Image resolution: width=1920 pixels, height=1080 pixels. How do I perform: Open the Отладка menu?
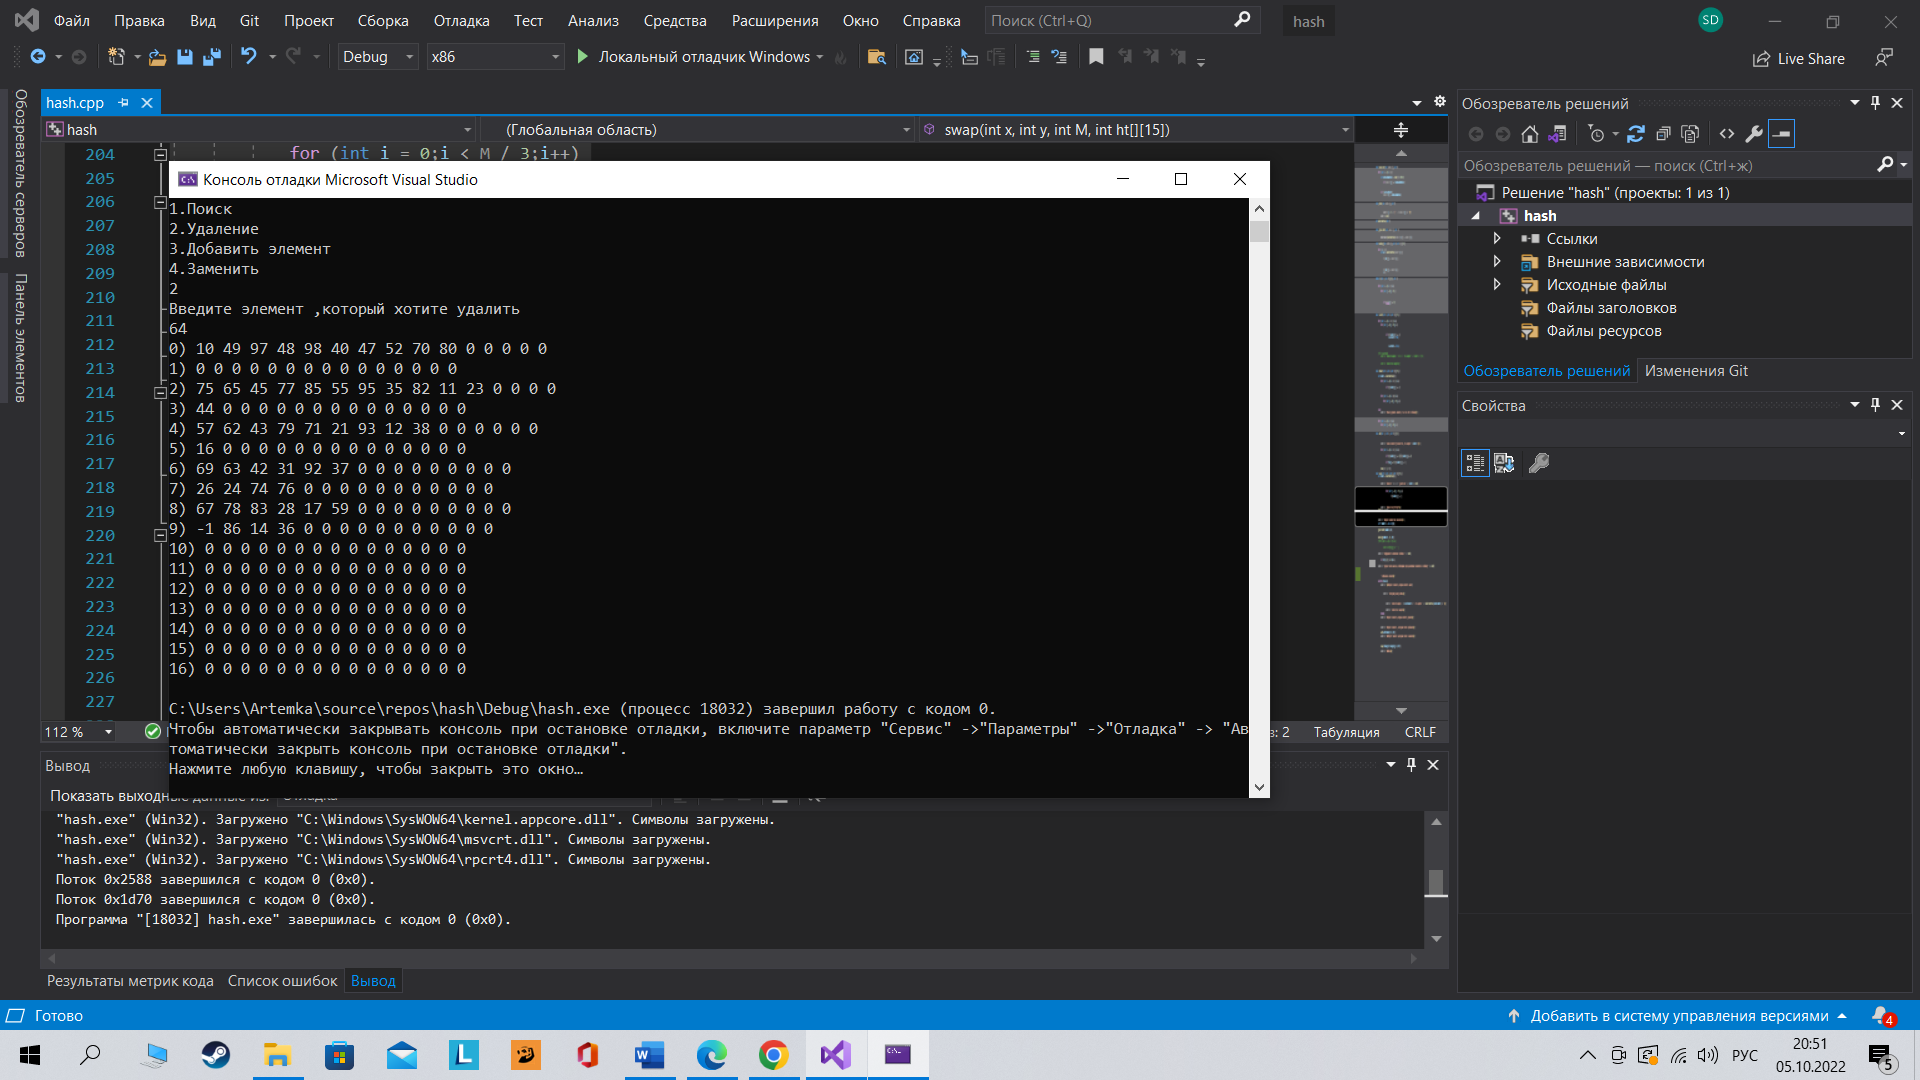click(461, 21)
